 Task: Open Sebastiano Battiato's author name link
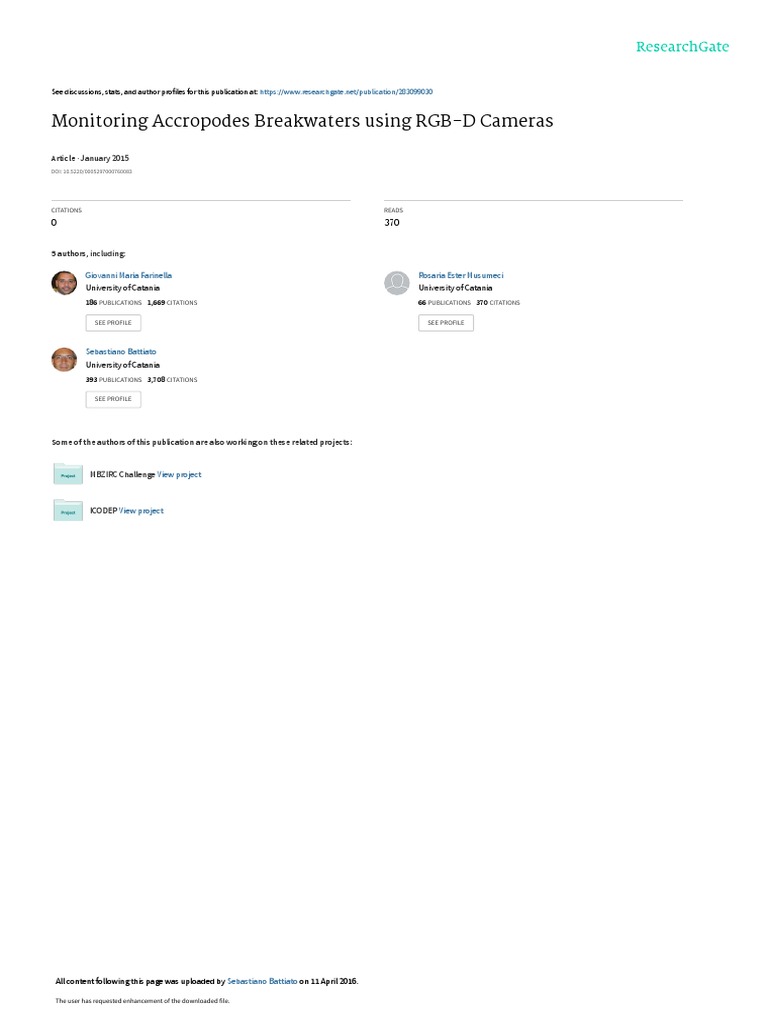point(121,351)
